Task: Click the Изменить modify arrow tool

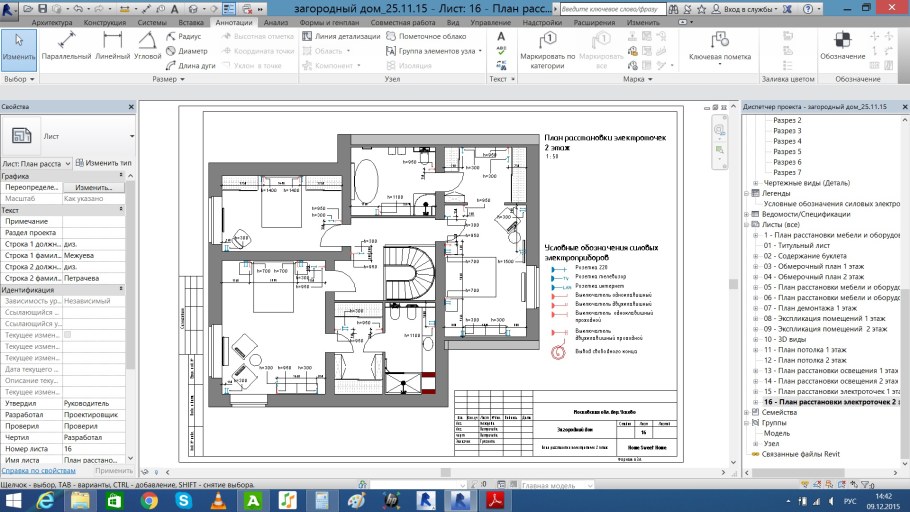Action: pyautogui.click(x=18, y=46)
